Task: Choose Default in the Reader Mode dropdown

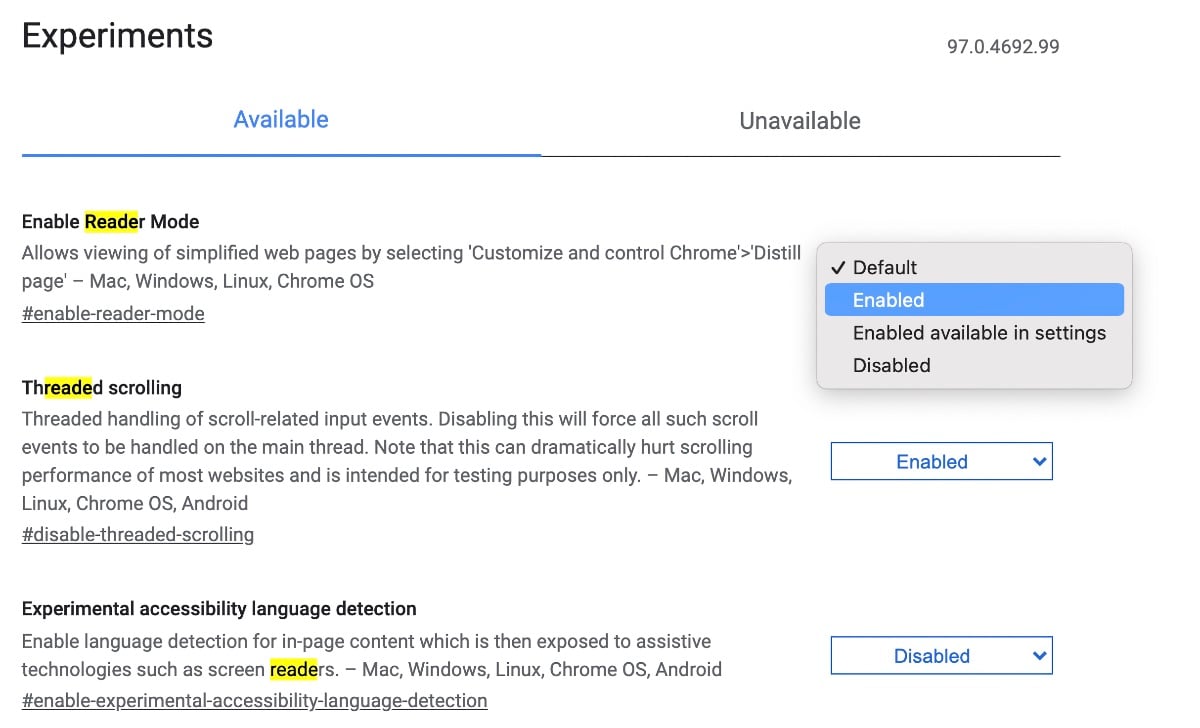Action: 974,267
